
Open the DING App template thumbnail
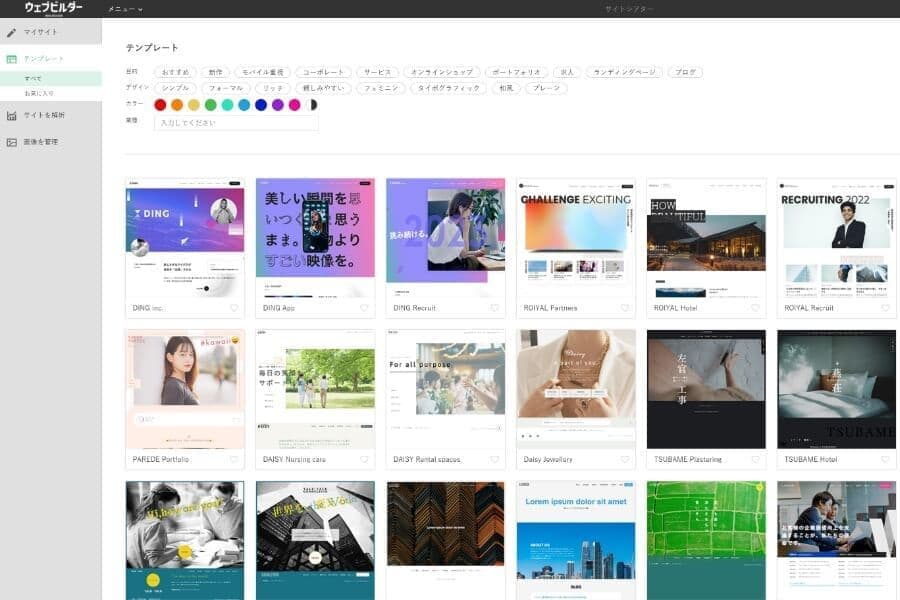[x=315, y=238]
